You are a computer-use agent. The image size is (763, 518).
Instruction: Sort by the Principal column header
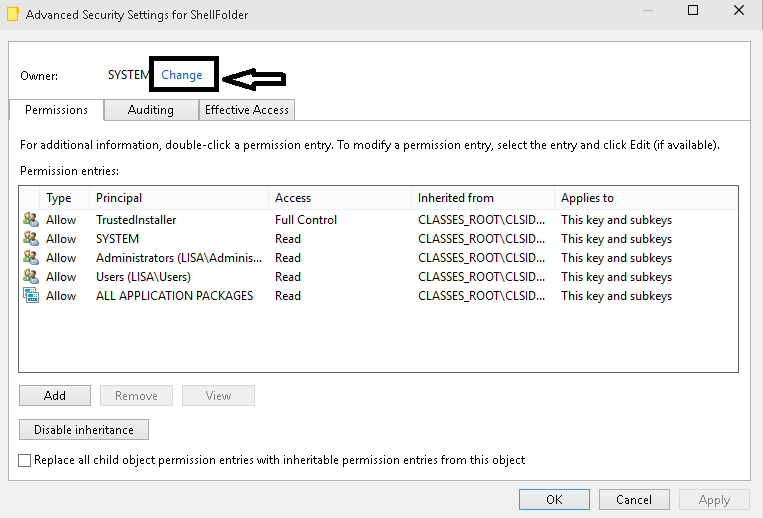[x=180, y=198]
